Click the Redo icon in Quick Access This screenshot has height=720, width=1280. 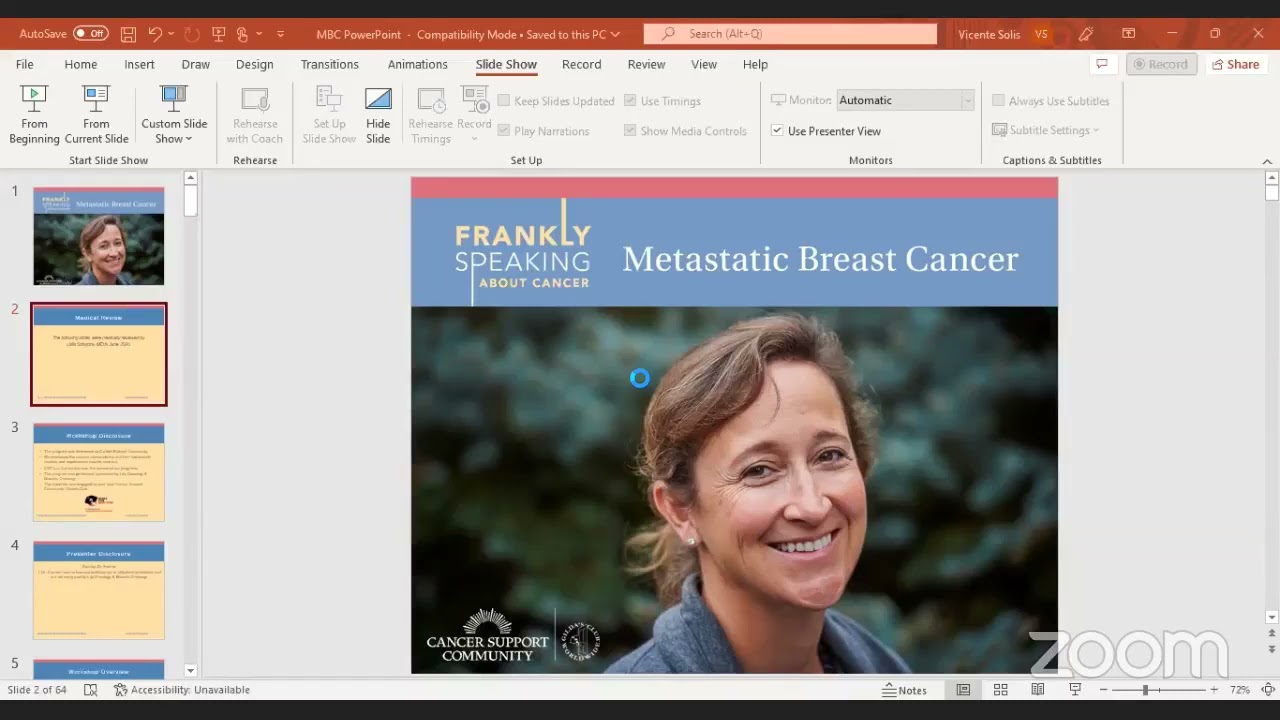click(x=193, y=34)
